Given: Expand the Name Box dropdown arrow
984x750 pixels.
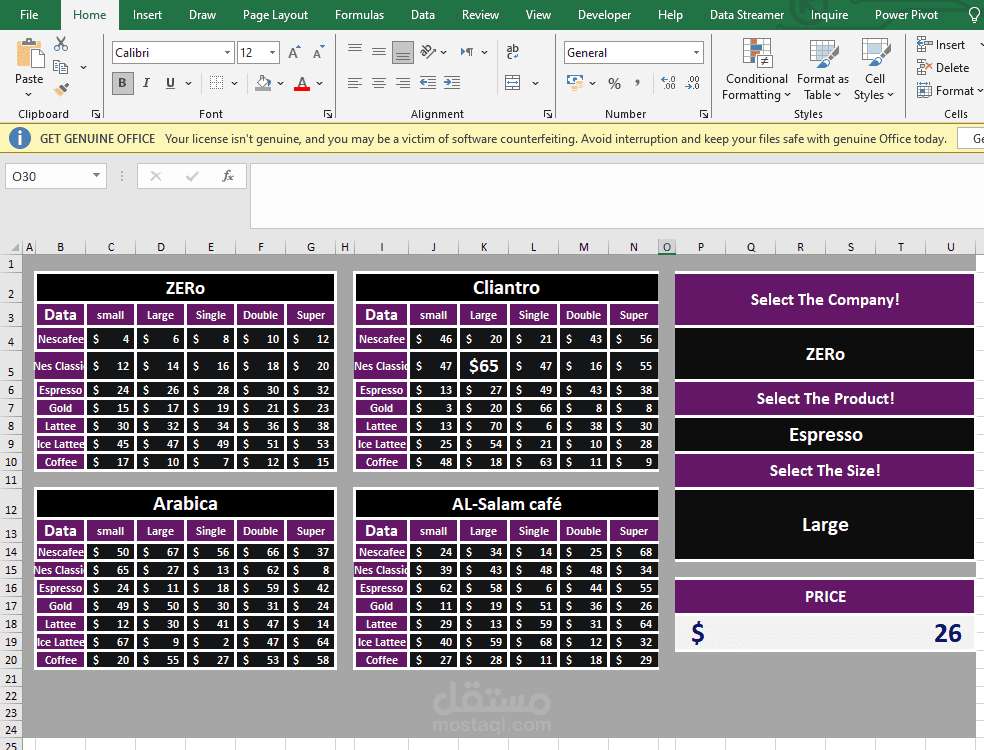Looking at the screenshot, I should click(96, 176).
